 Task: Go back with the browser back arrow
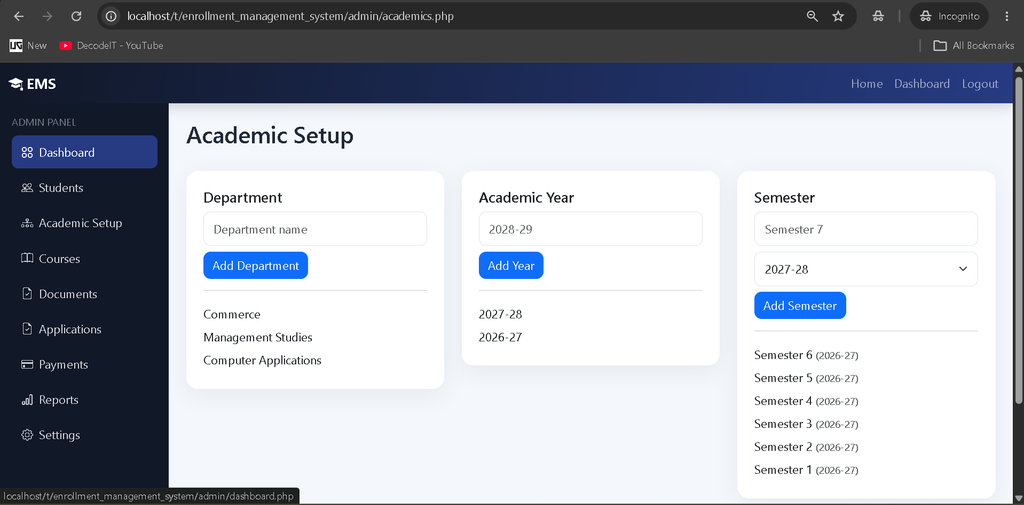pos(18,16)
